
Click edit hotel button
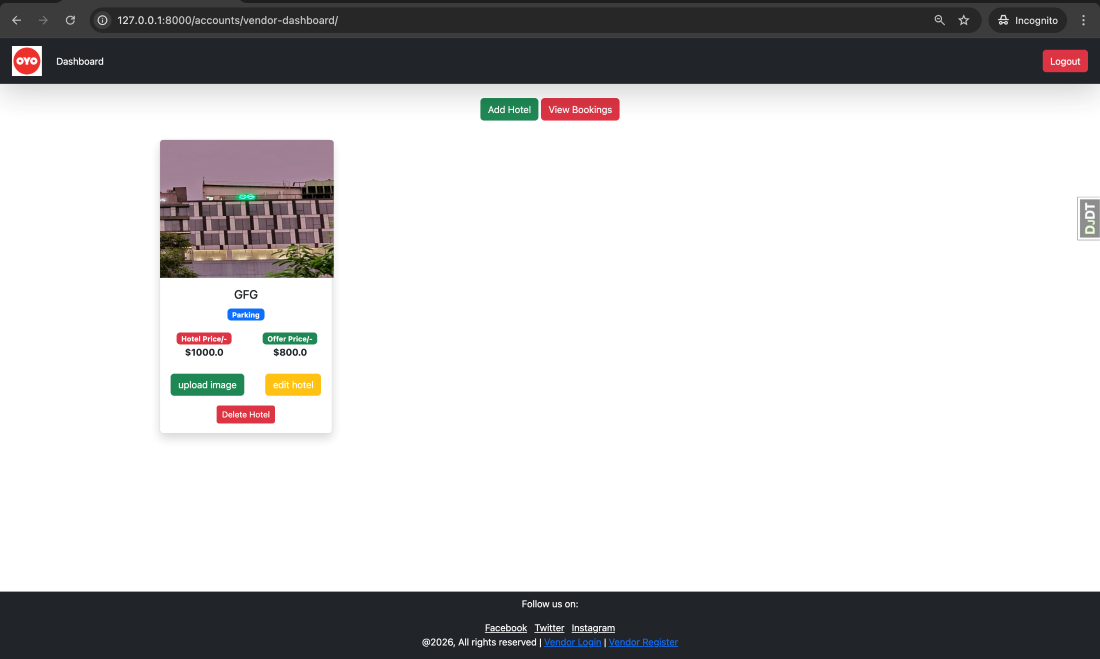click(293, 385)
